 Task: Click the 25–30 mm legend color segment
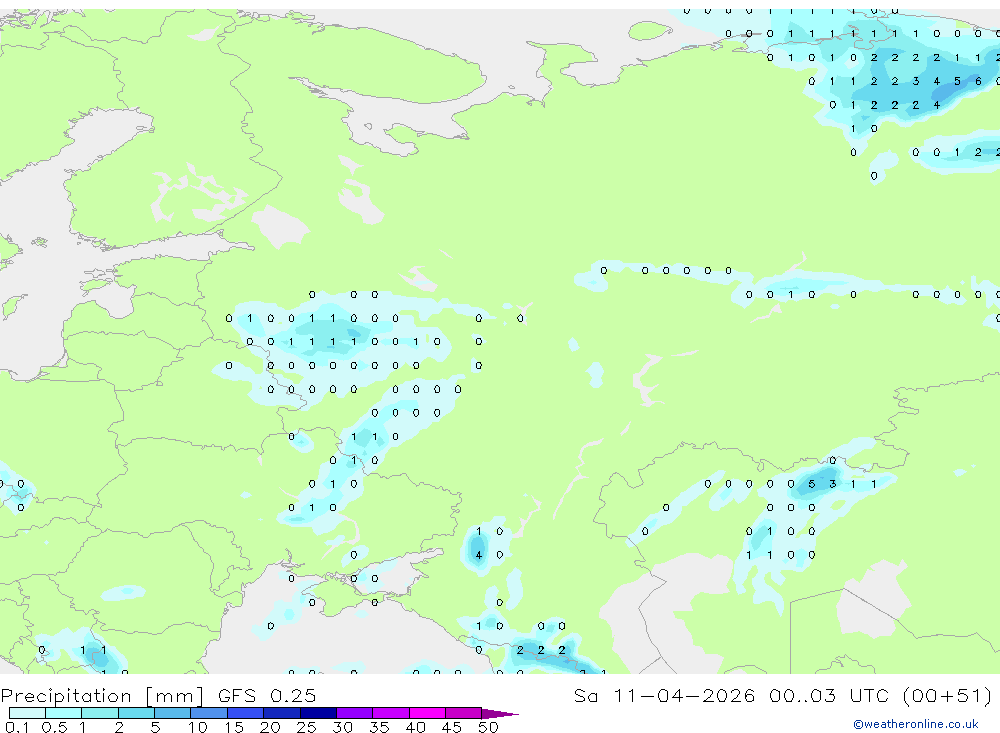(x=318, y=713)
